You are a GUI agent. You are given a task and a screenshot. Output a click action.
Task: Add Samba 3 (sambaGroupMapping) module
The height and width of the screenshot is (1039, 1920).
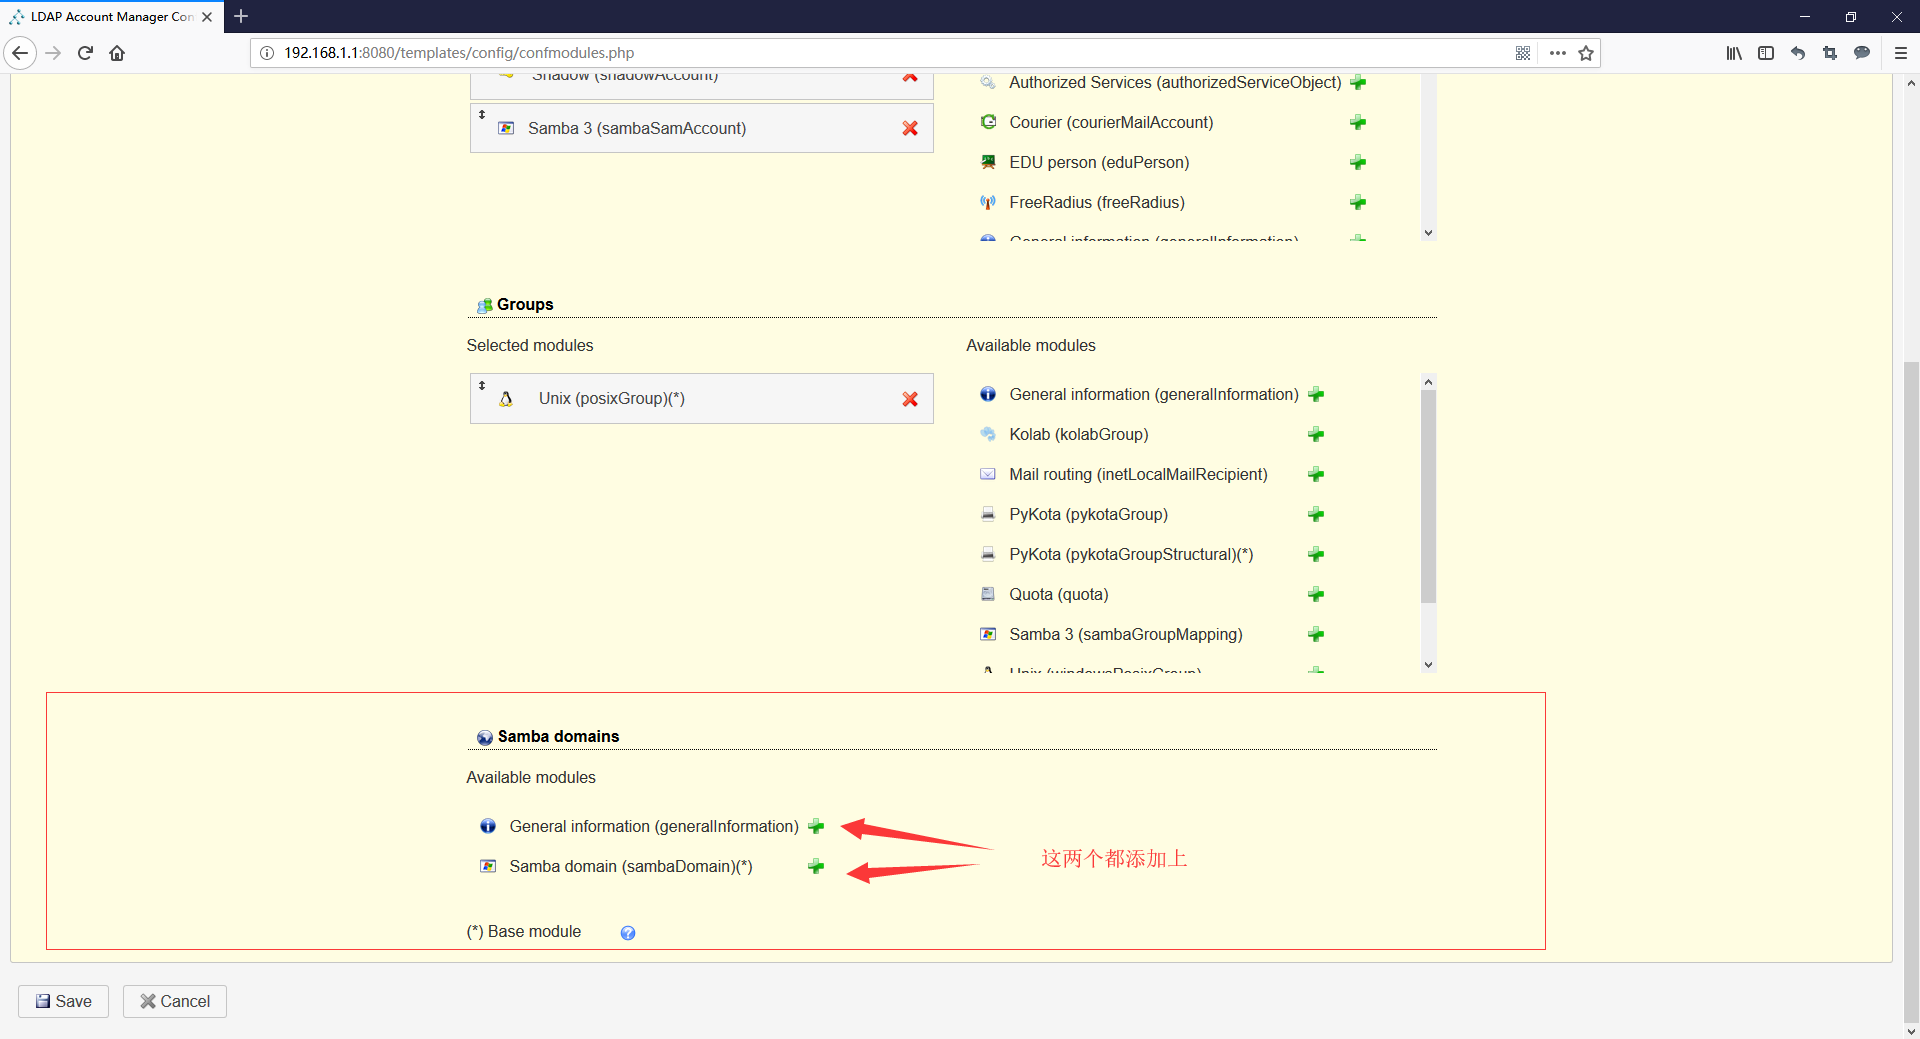coord(1316,634)
